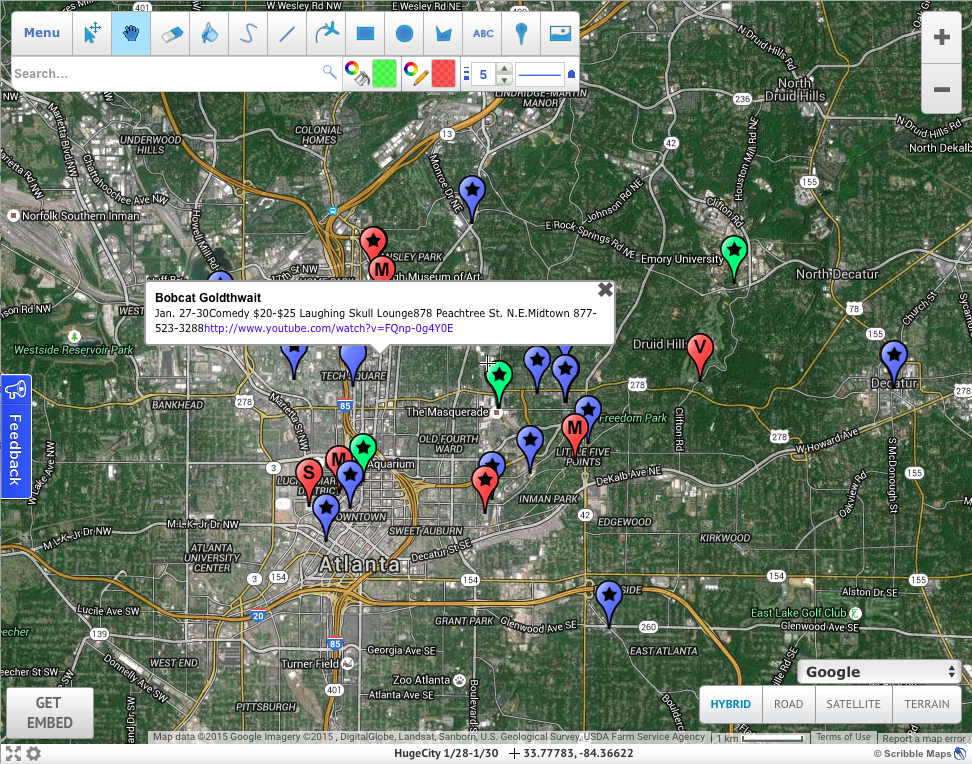This screenshot has width=972, height=764.
Task: Open the Scribble Maps credit link
Action: tap(919, 753)
